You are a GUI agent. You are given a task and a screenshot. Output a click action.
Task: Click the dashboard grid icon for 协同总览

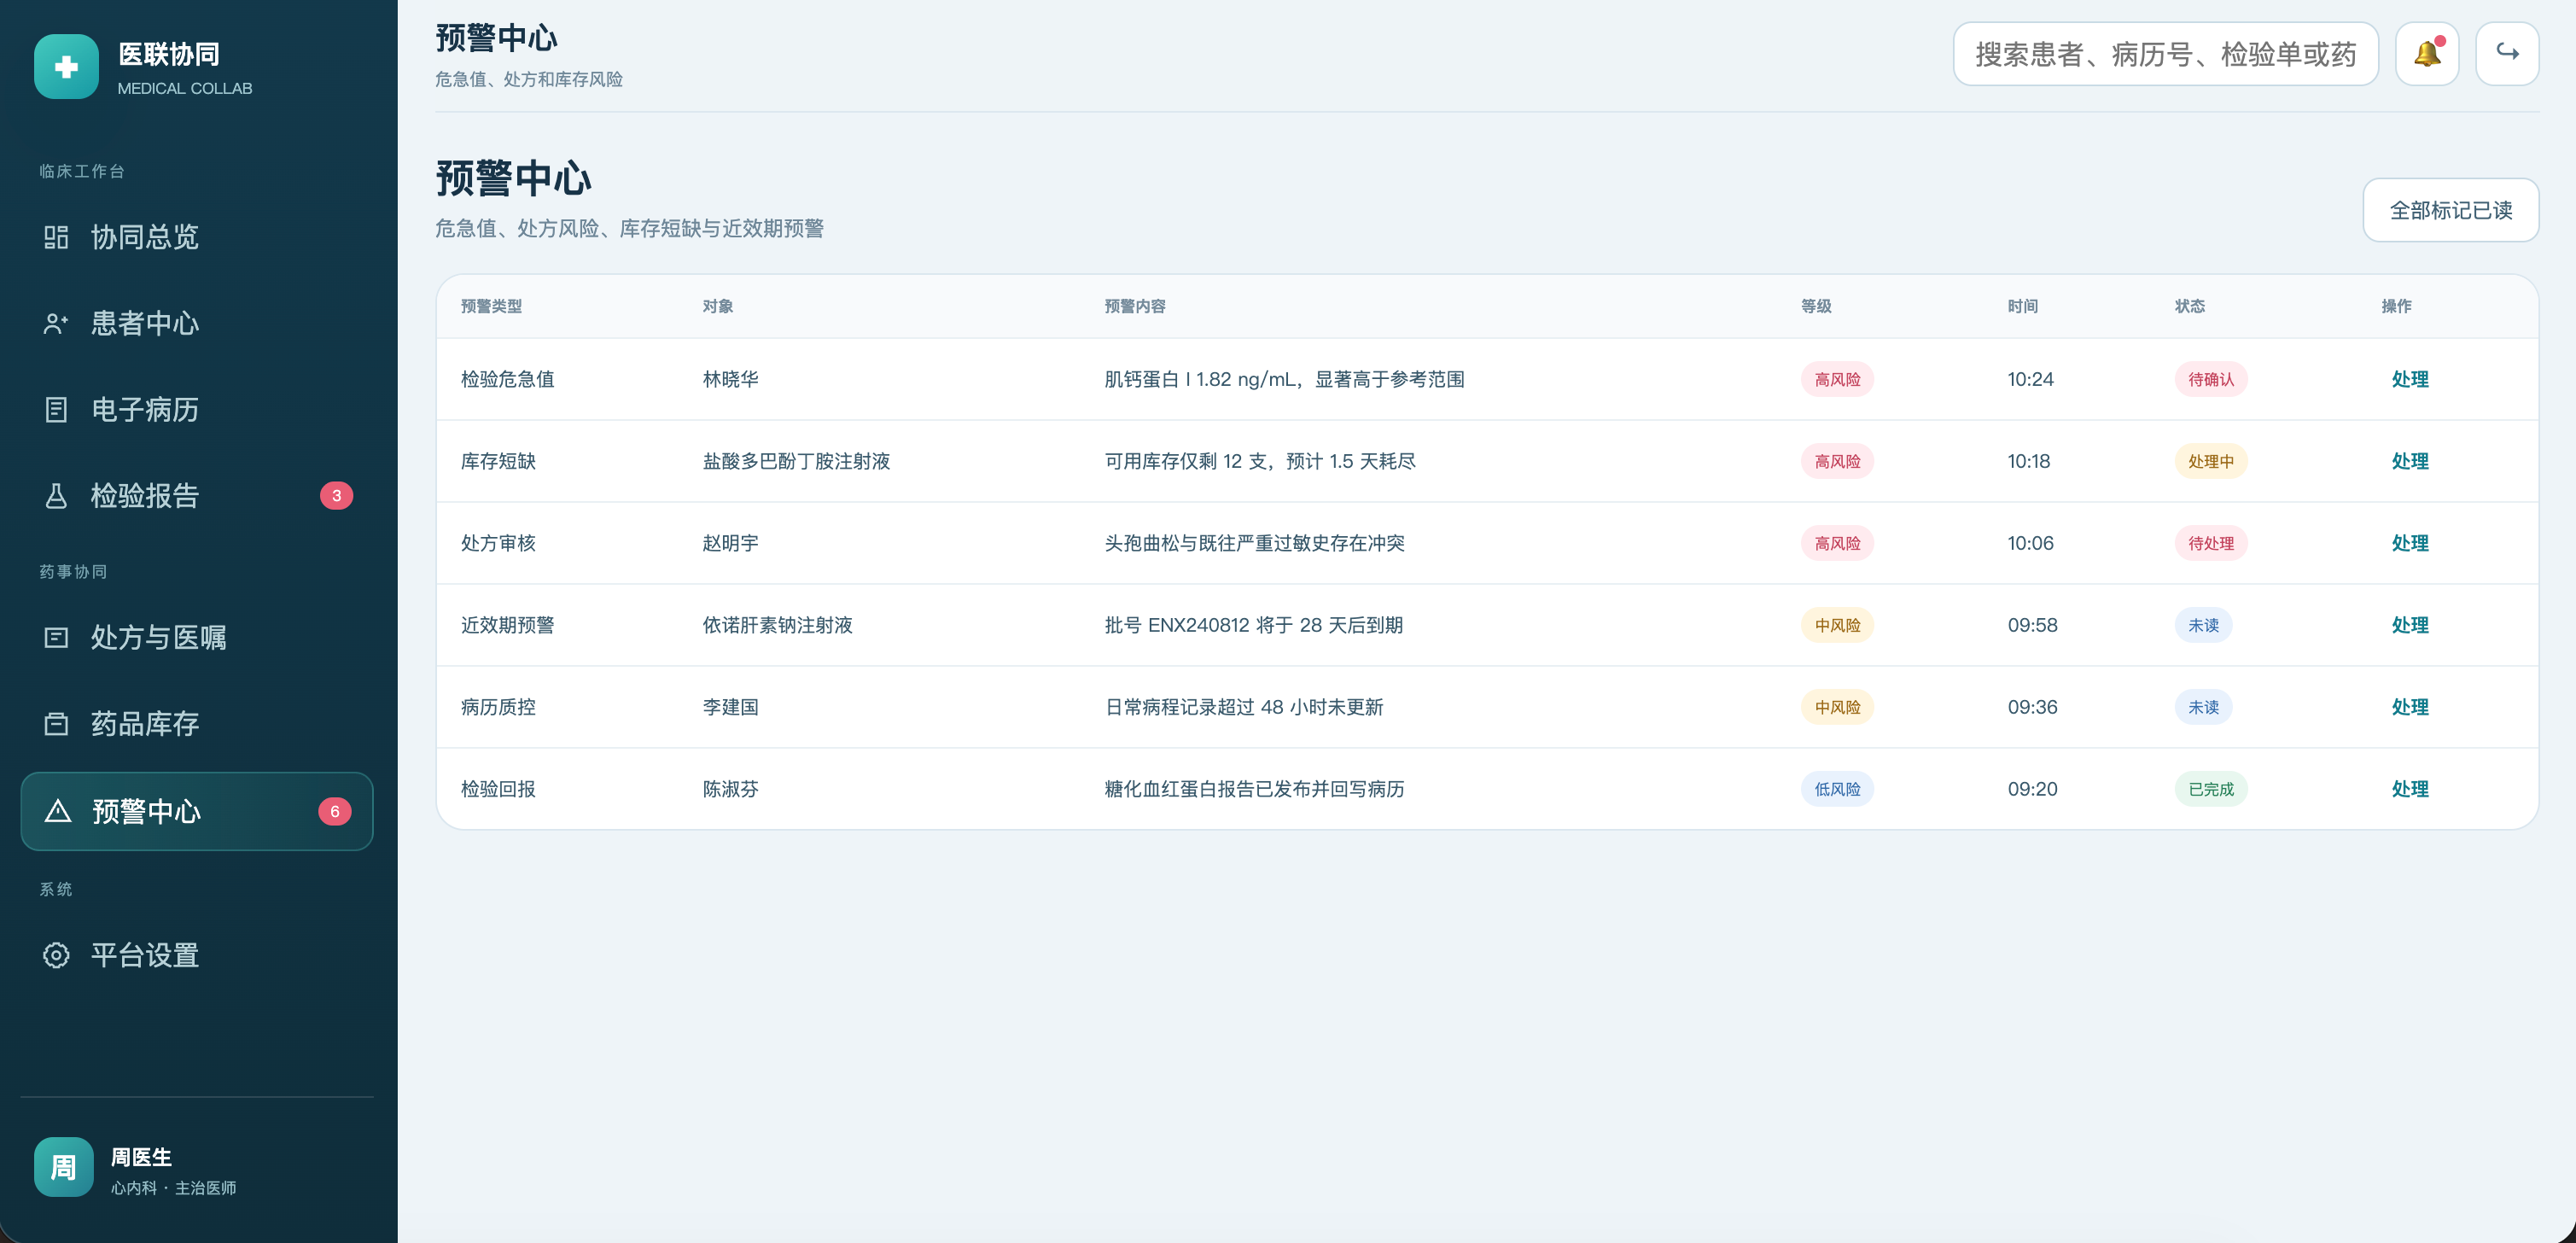coord(56,237)
